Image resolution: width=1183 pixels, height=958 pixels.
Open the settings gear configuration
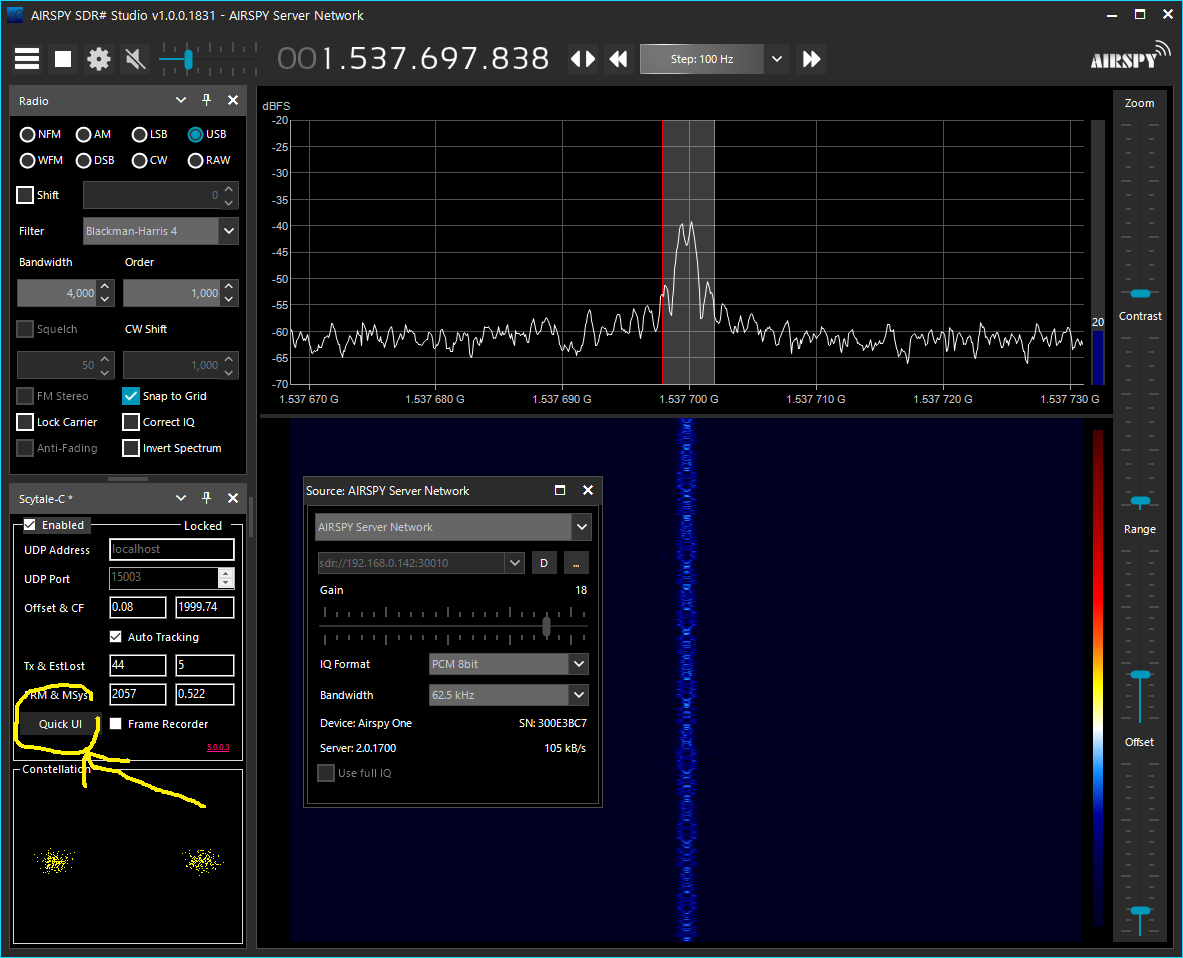pyautogui.click(x=99, y=59)
